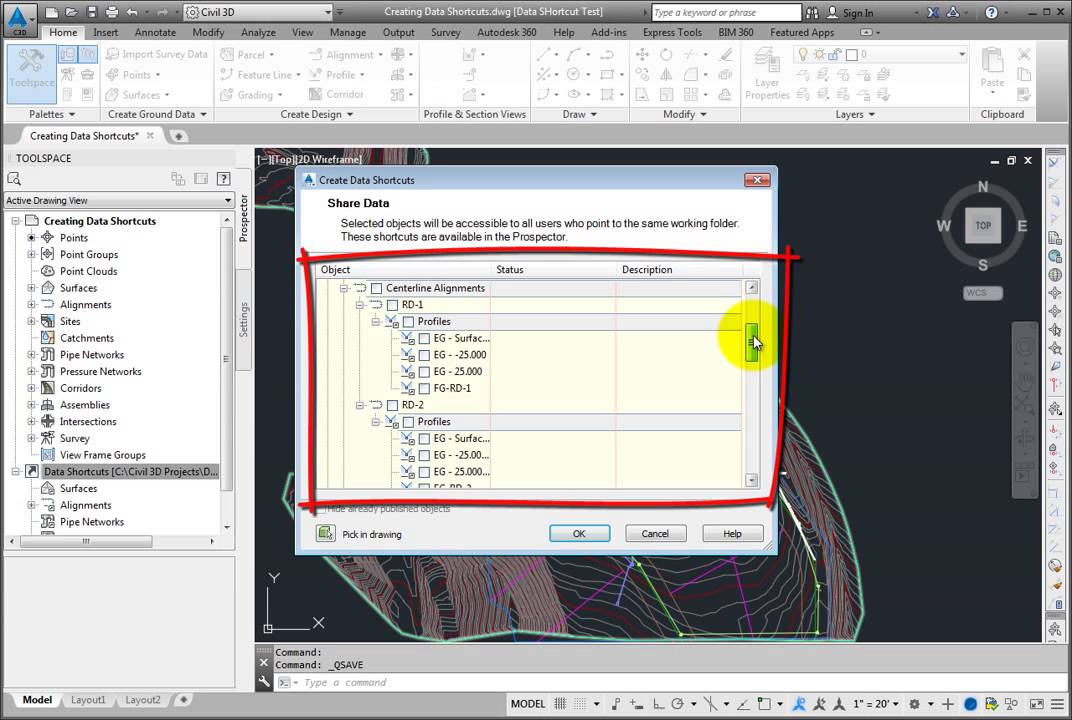
Task: Click the Rotate tool in Modify panel
Action: (x=666, y=54)
